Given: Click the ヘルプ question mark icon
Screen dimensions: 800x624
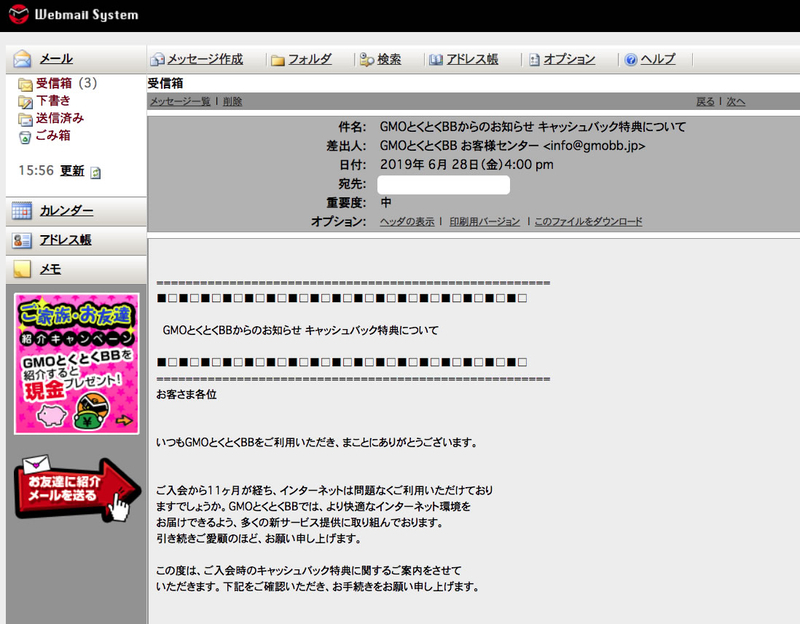Looking at the screenshot, I should coord(631,60).
